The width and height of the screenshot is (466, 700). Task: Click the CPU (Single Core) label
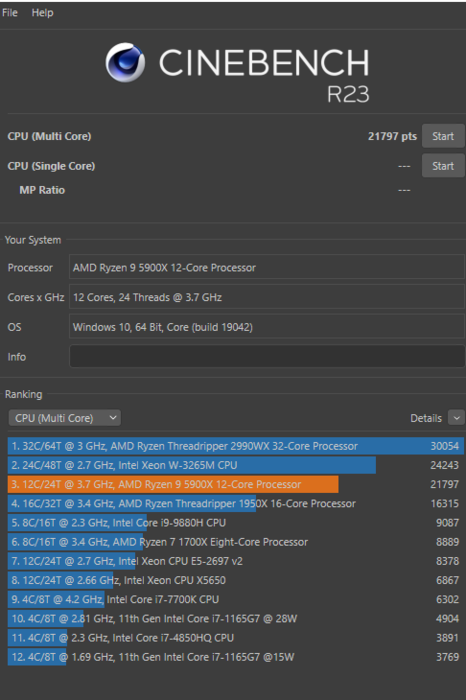(51, 166)
